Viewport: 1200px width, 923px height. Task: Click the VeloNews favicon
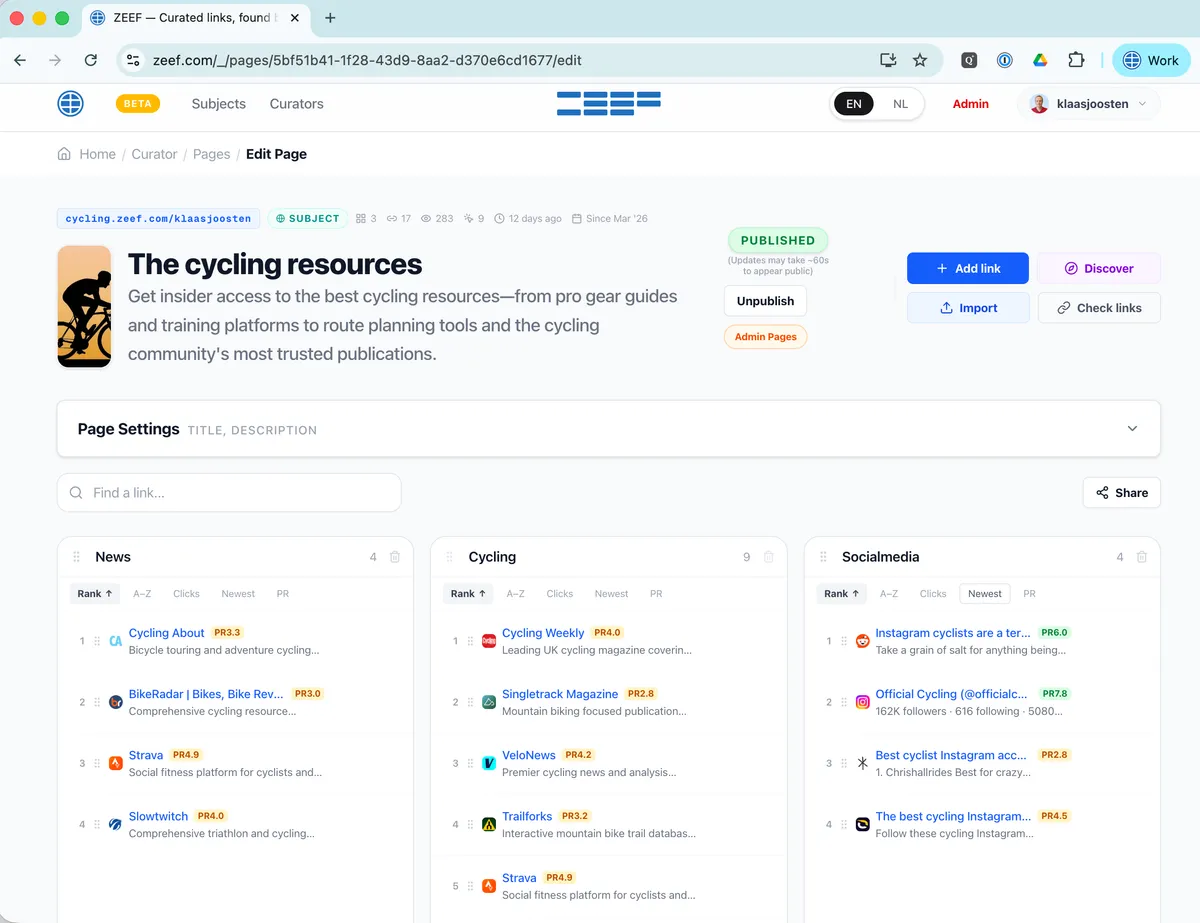coord(489,763)
